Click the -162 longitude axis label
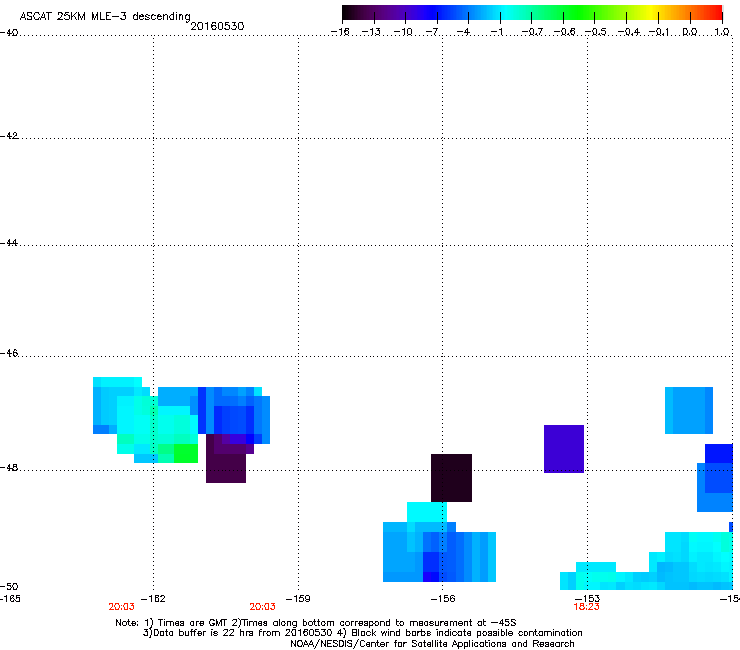 coord(153,599)
